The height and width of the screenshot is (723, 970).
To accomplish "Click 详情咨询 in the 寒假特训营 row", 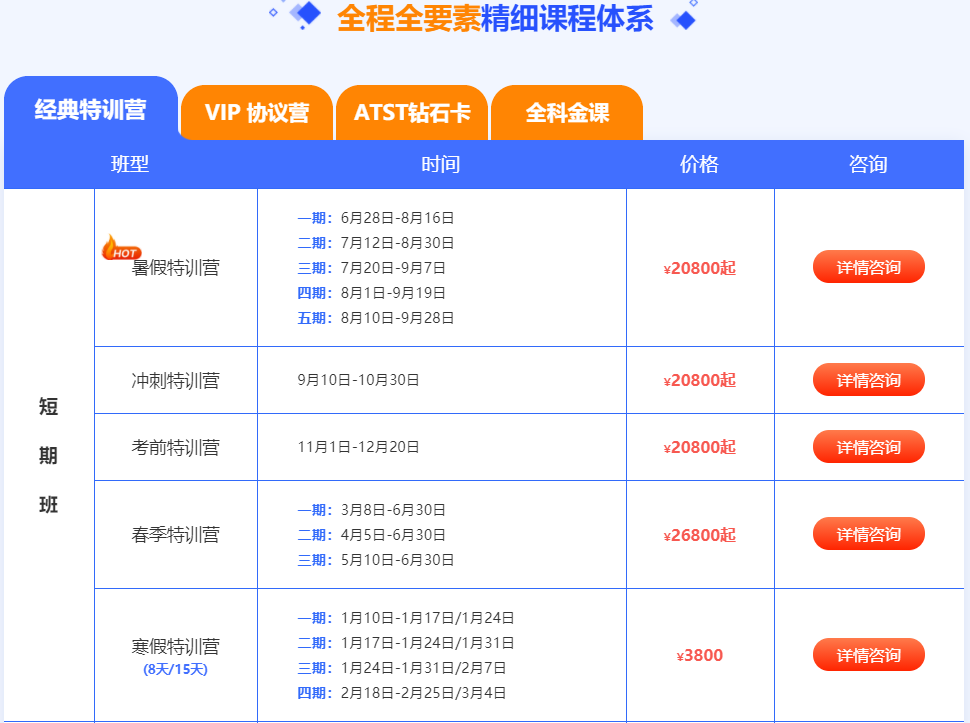I will coord(868,655).
